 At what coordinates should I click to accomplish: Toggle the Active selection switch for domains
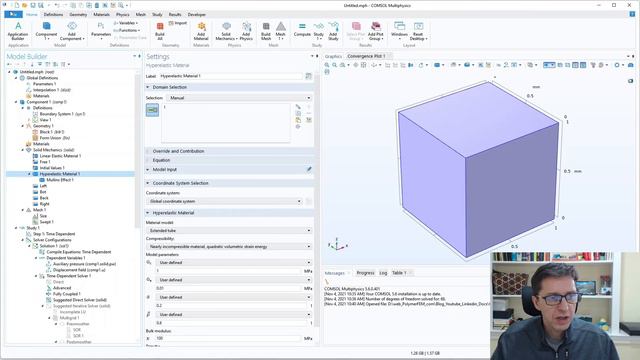[152, 110]
